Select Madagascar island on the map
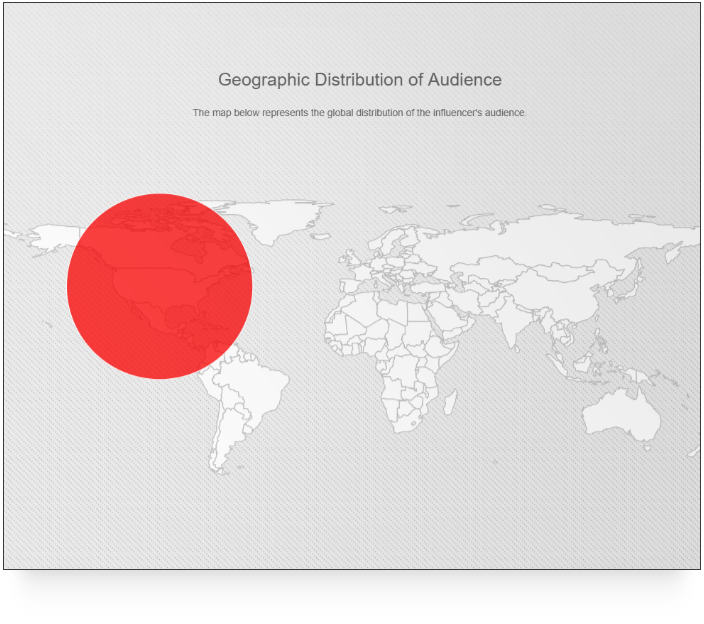 [x=451, y=402]
